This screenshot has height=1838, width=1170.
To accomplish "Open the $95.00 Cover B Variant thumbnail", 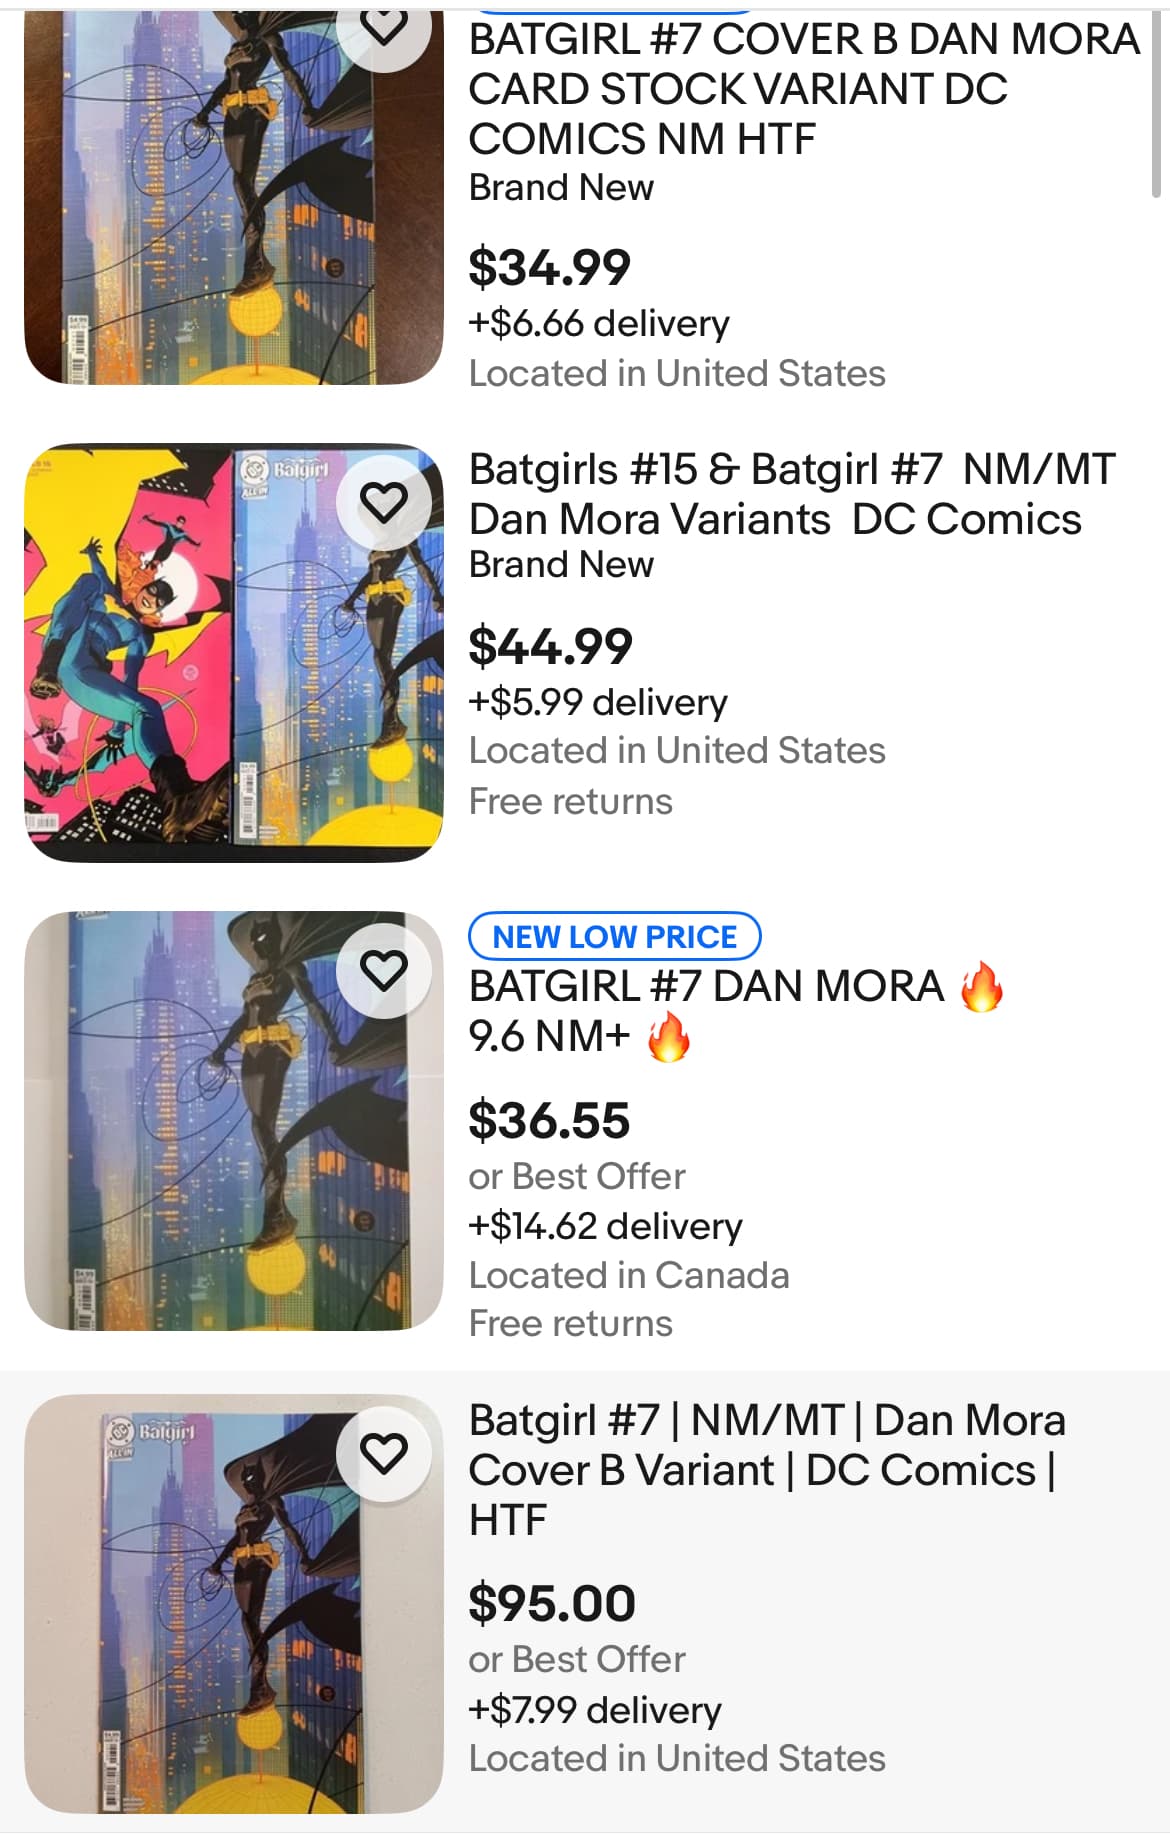I will (233, 1602).
